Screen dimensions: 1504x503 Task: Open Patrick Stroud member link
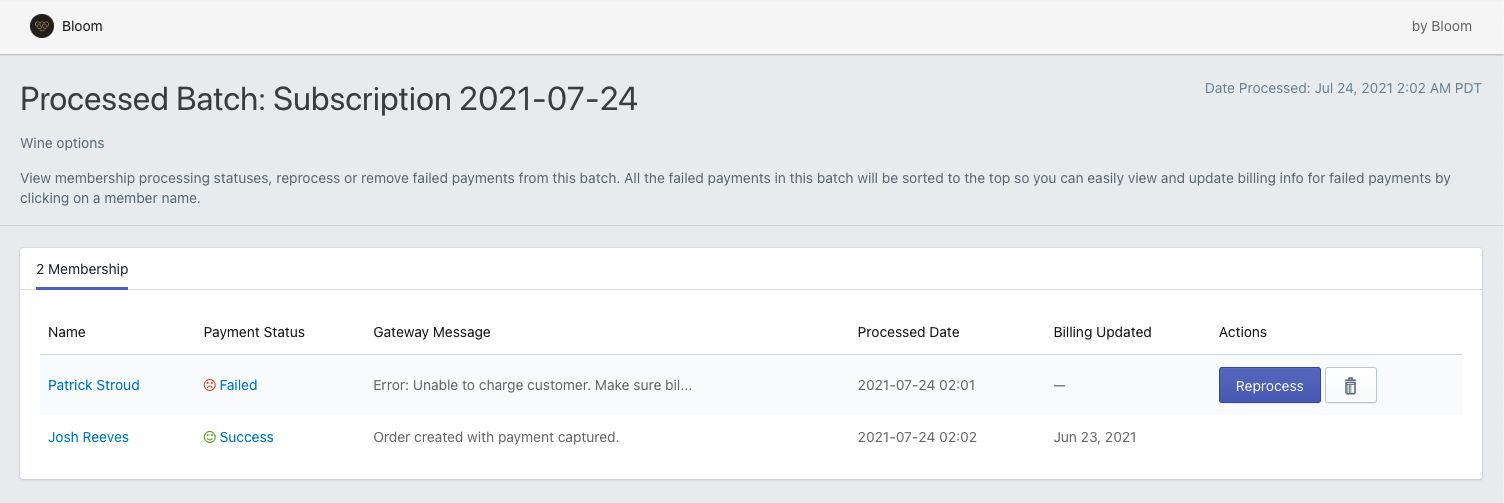coord(94,385)
